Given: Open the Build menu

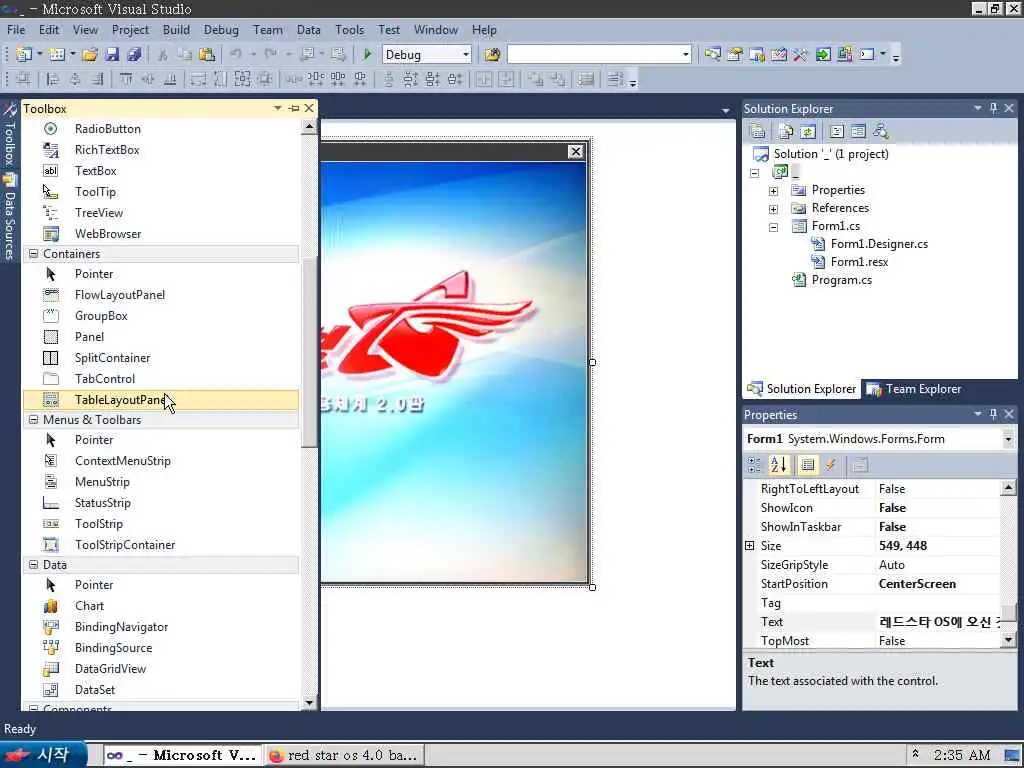Looking at the screenshot, I should [176, 30].
